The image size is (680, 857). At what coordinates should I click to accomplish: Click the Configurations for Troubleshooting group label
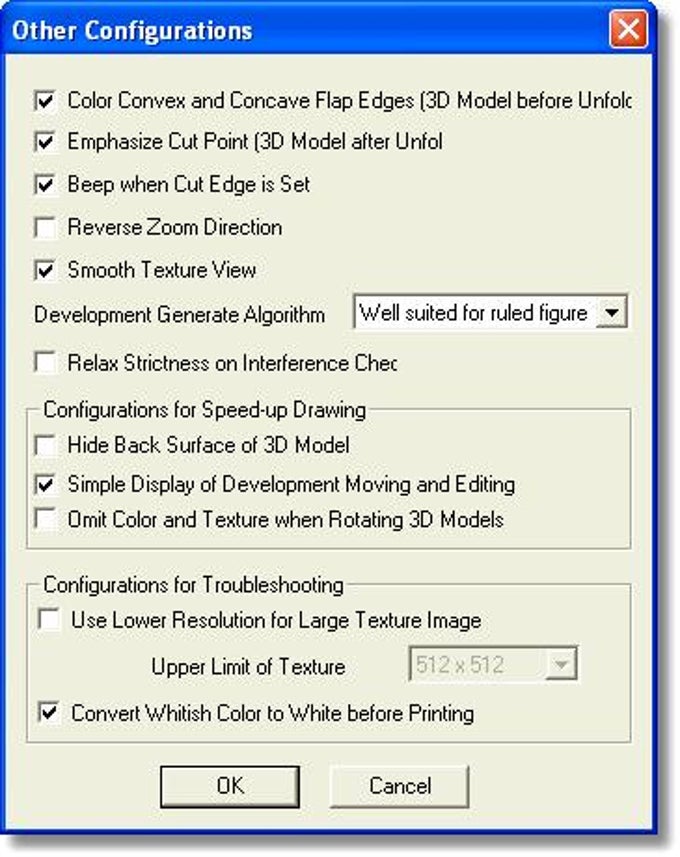tap(194, 585)
